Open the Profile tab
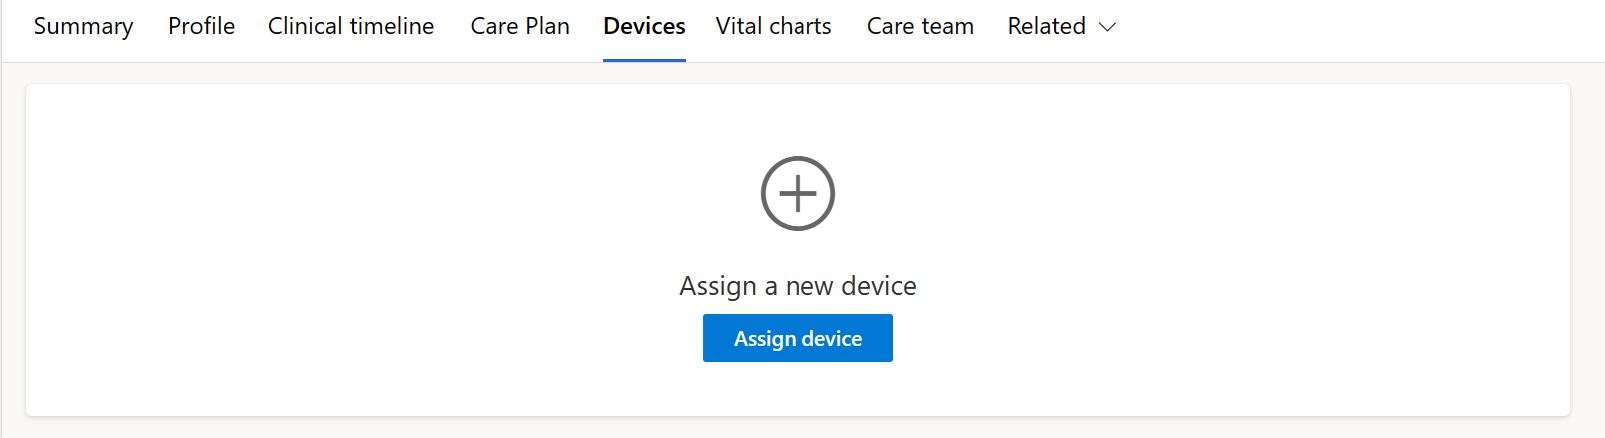 [201, 26]
